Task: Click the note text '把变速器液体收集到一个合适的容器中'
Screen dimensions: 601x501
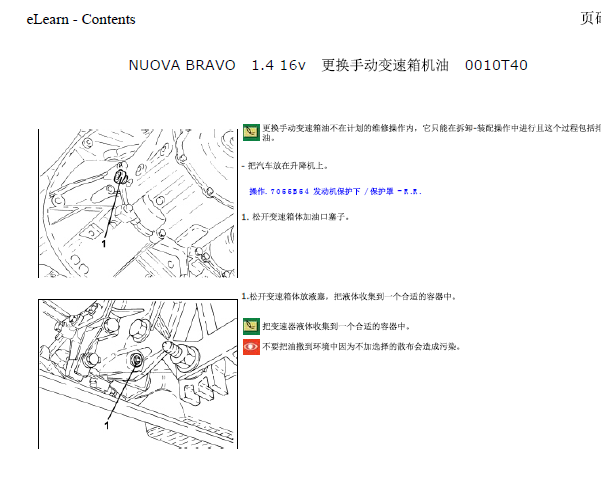Action: (x=336, y=327)
